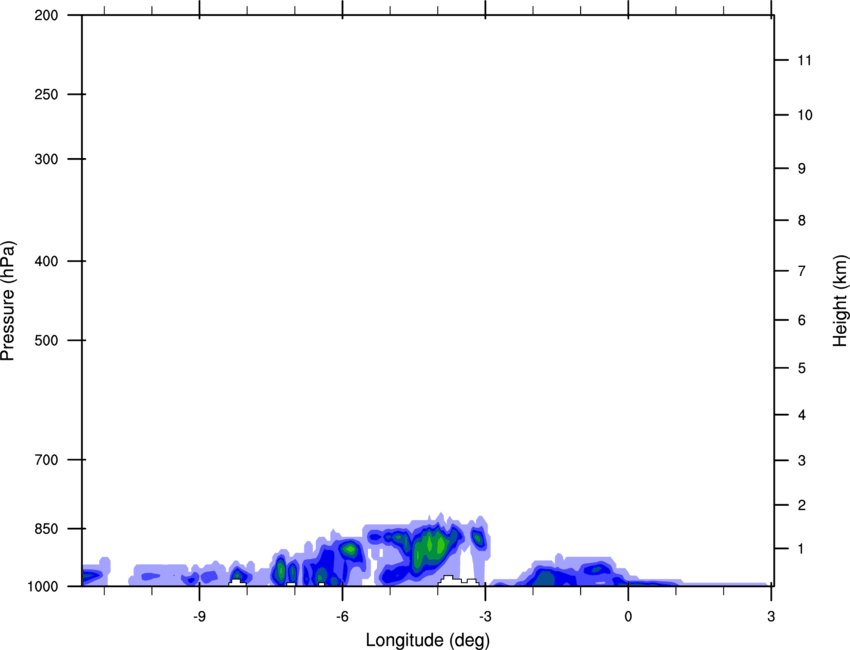Image resolution: width=850 pixels, height=650 pixels.
Task: Click the Pressure (hPa) axis title
Action: (x=8, y=301)
